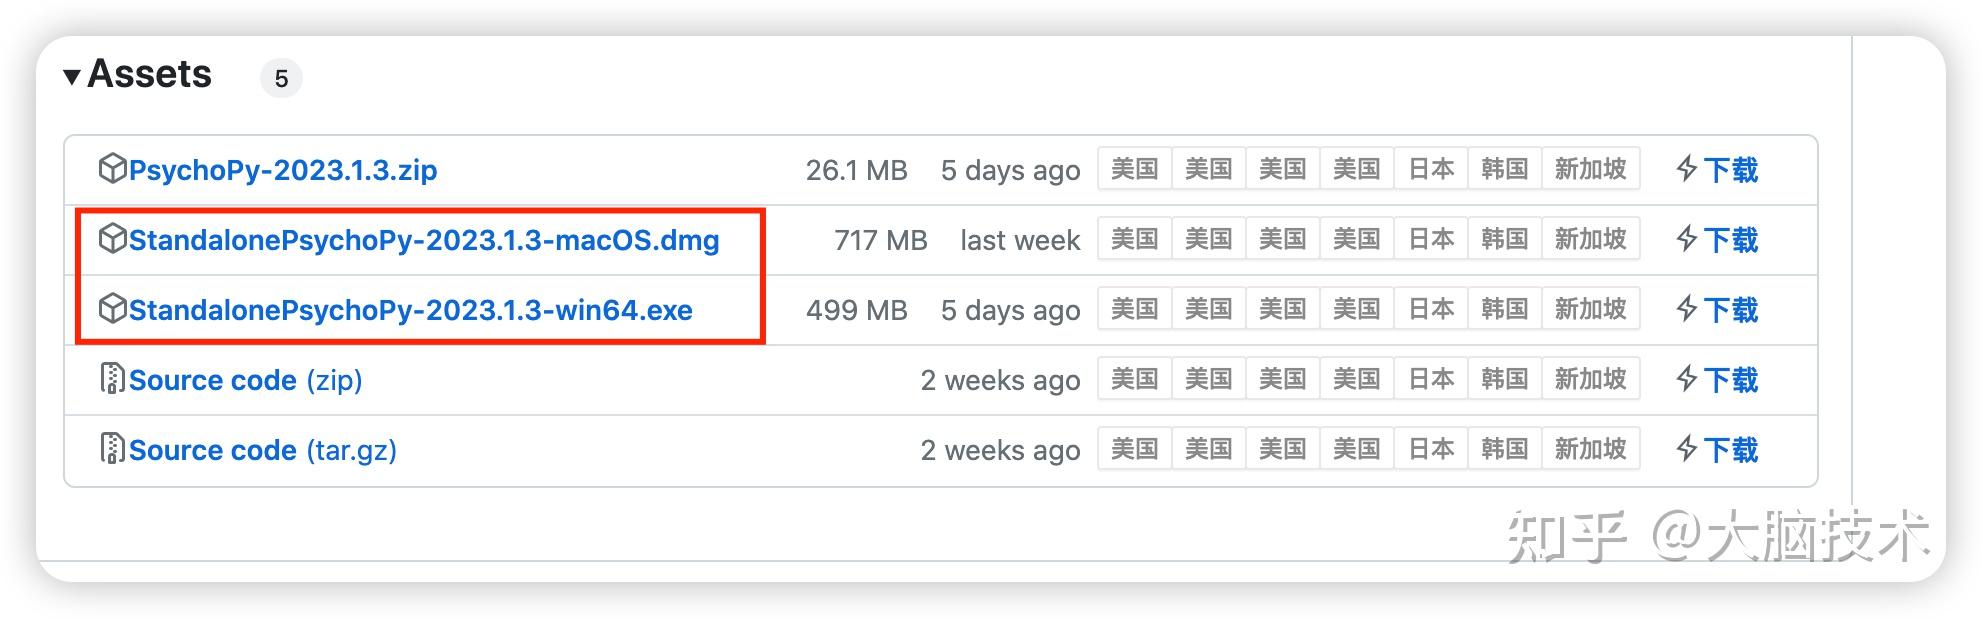Click file icon beside Source code (tar.gz)
1982x618 pixels.
point(112,449)
